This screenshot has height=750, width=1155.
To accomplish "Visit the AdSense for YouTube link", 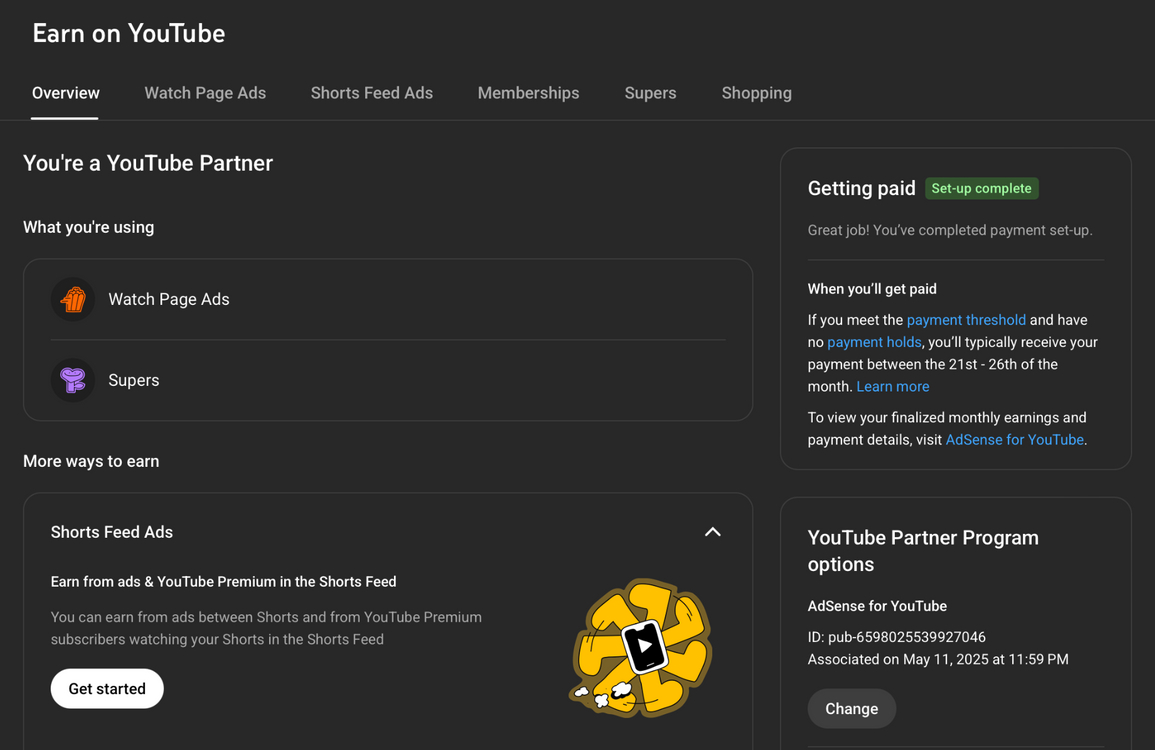I will point(1014,440).
